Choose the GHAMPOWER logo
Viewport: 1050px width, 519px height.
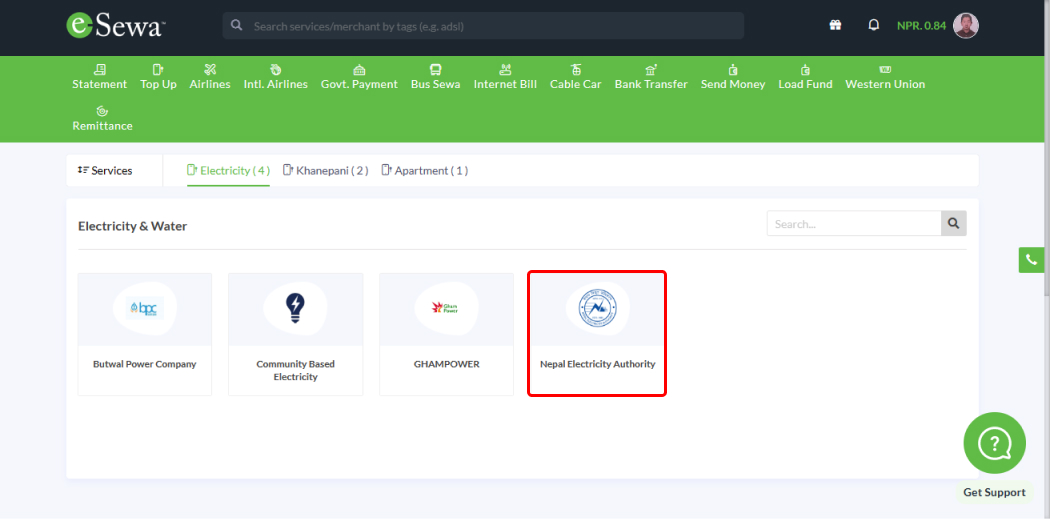(x=446, y=308)
